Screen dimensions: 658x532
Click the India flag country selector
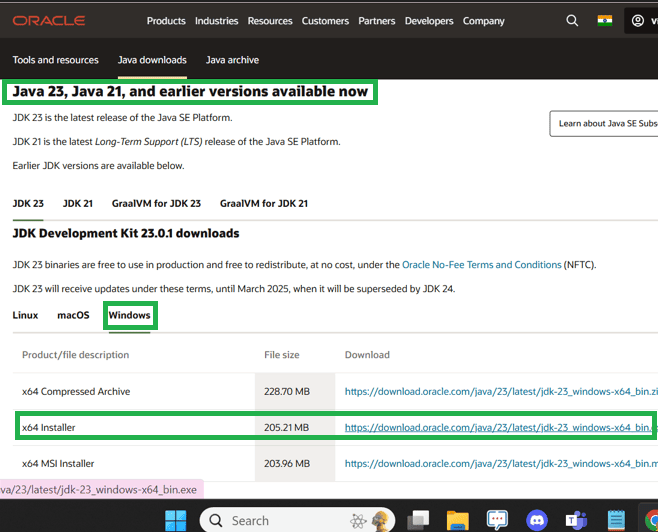pyautogui.click(x=604, y=20)
